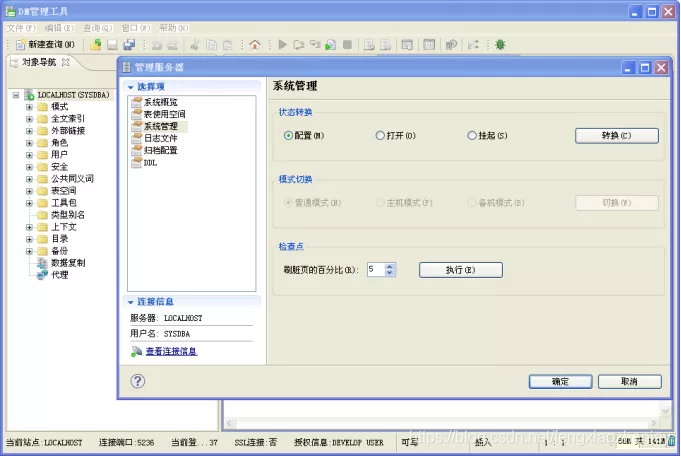Click the 确定 button
The width and height of the screenshot is (681, 456).
pyautogui.click(x=560, y=381)
